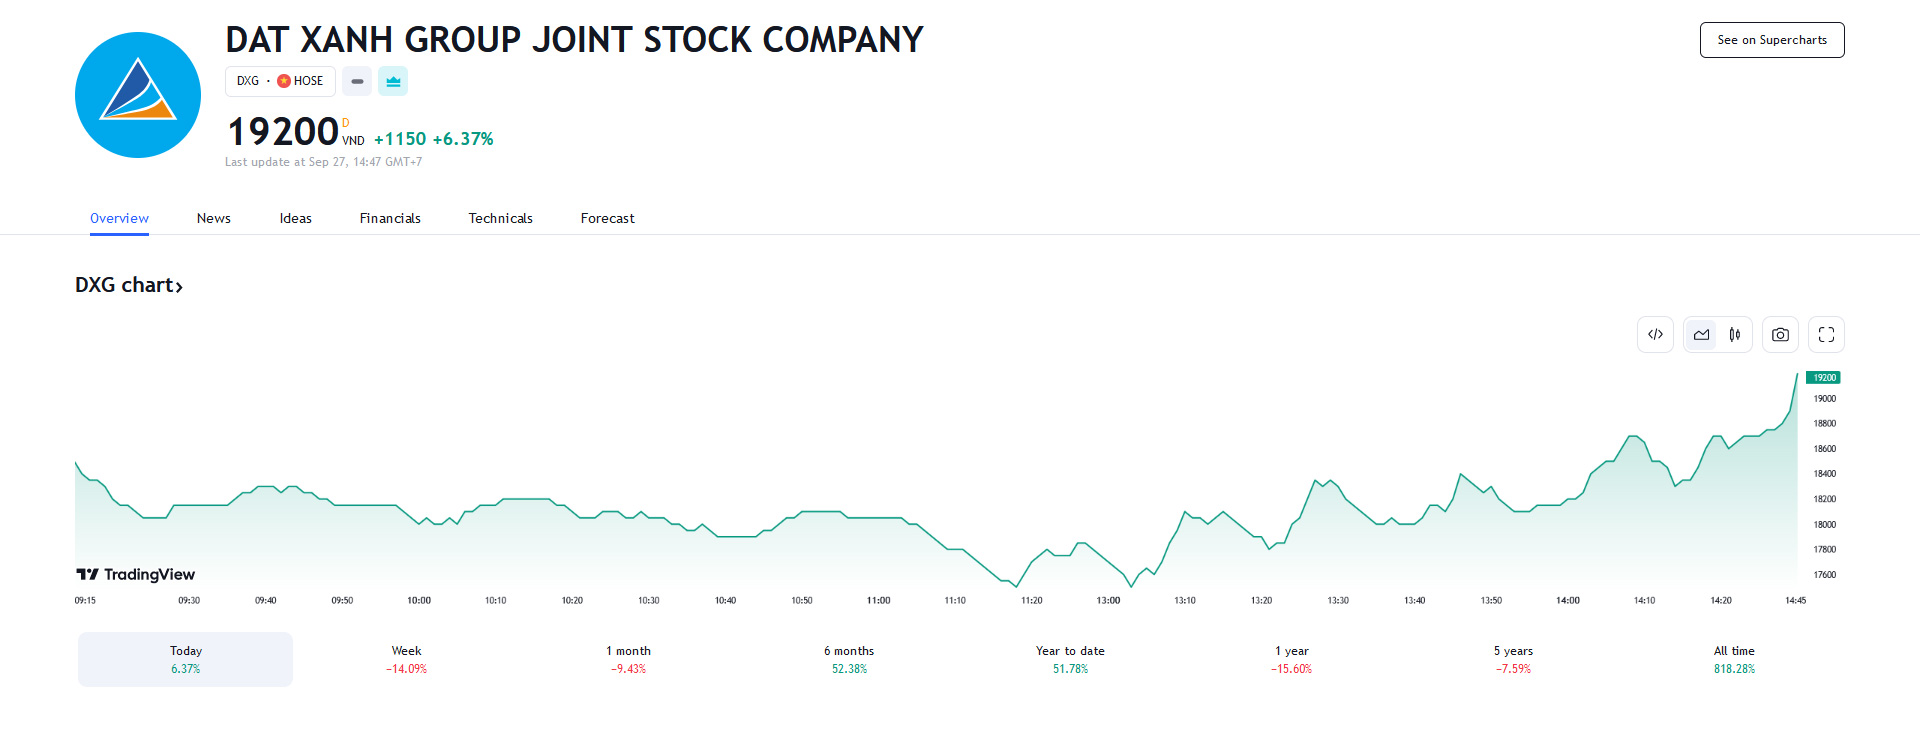Click the TradingView logo on chart

click(x=136, y=574)
